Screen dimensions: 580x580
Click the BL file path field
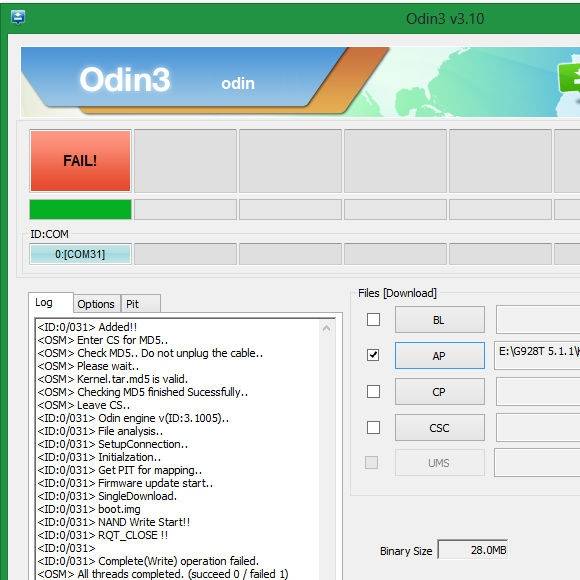click(x=538, y=319)
